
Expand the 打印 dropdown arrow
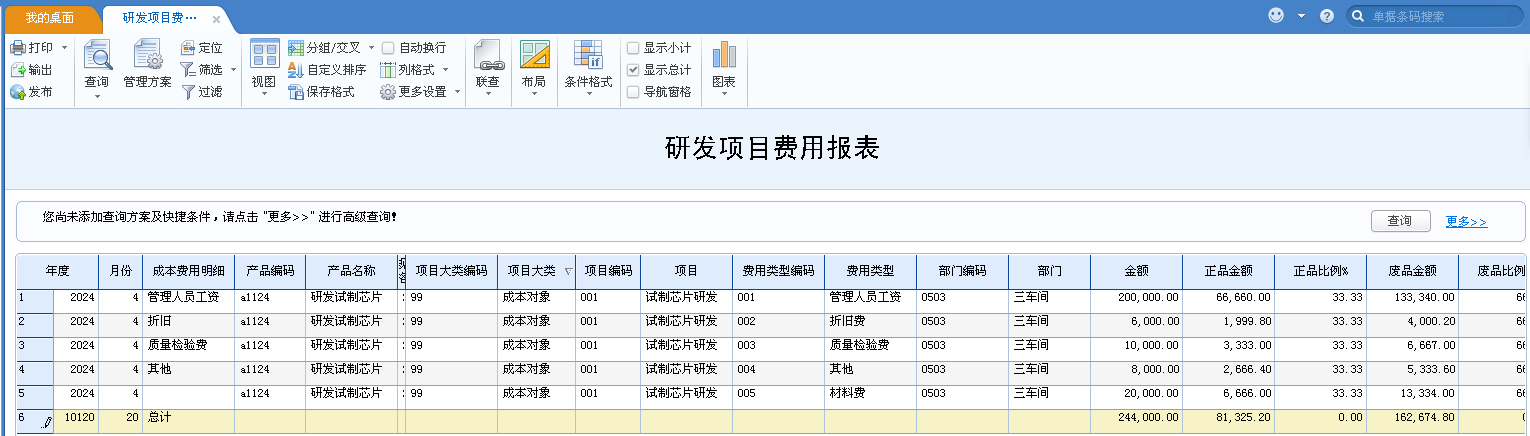pyautogui.click(x=65, y=48)
